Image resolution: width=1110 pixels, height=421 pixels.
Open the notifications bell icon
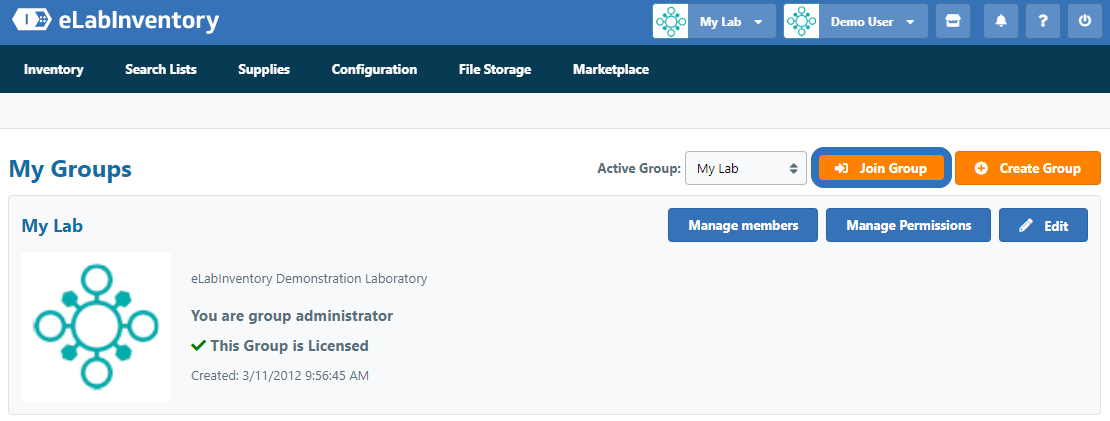tap(1001, 22)
